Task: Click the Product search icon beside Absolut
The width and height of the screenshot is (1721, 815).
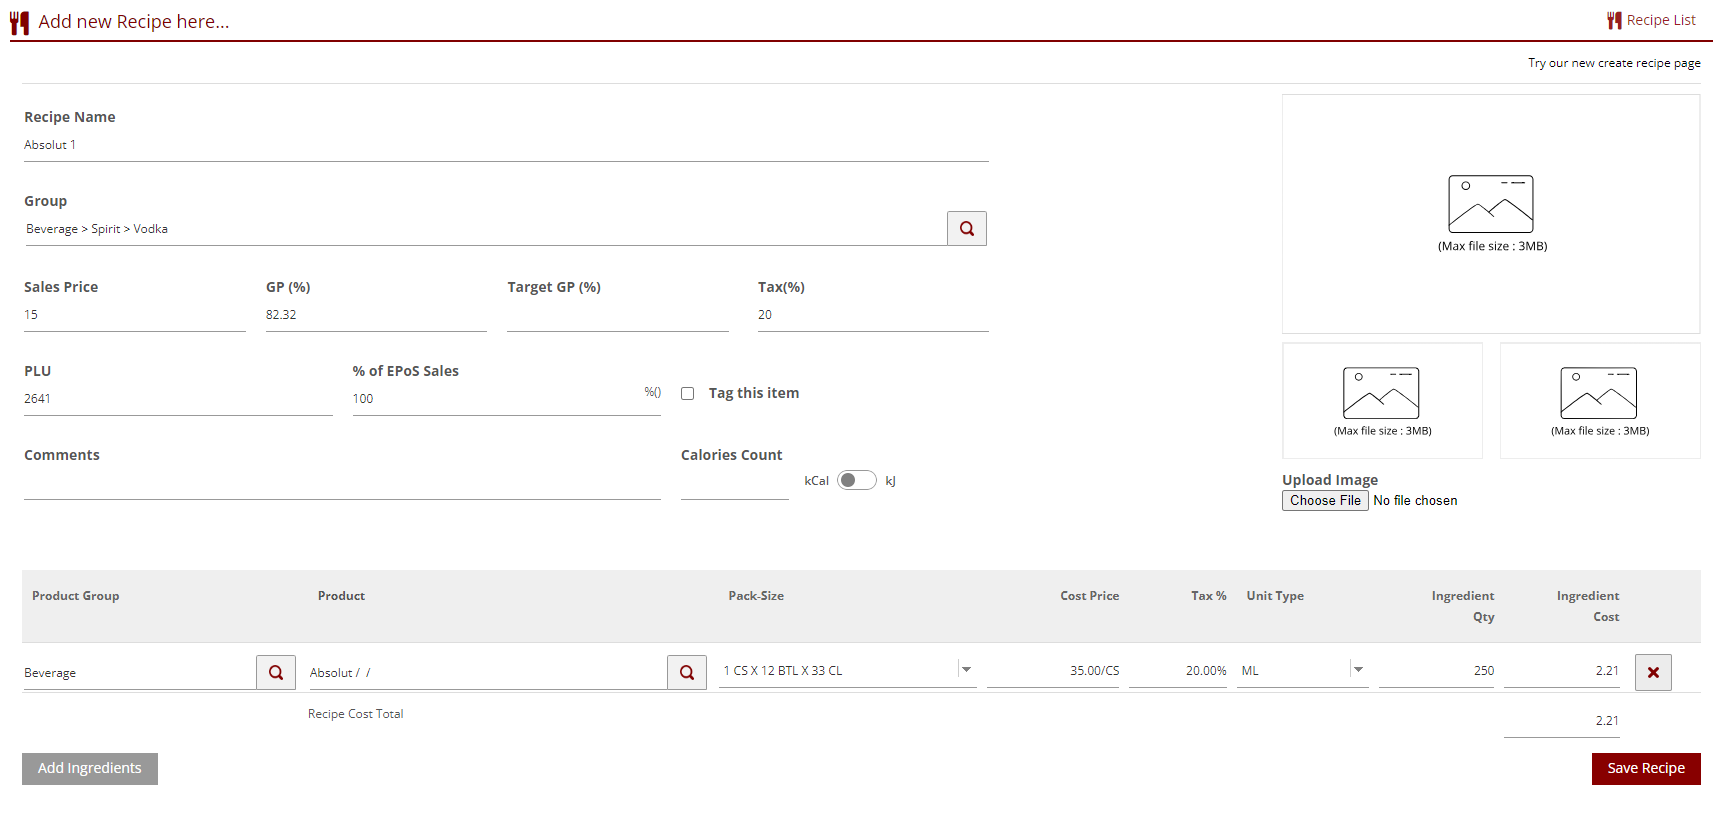Action: [686, 673]
